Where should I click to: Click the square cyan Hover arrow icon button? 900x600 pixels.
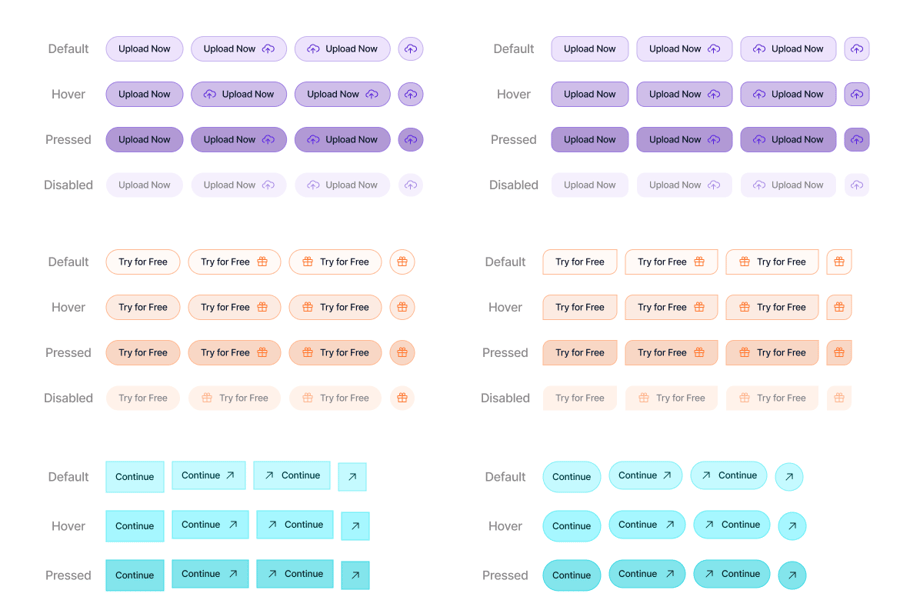coord(355,526)
